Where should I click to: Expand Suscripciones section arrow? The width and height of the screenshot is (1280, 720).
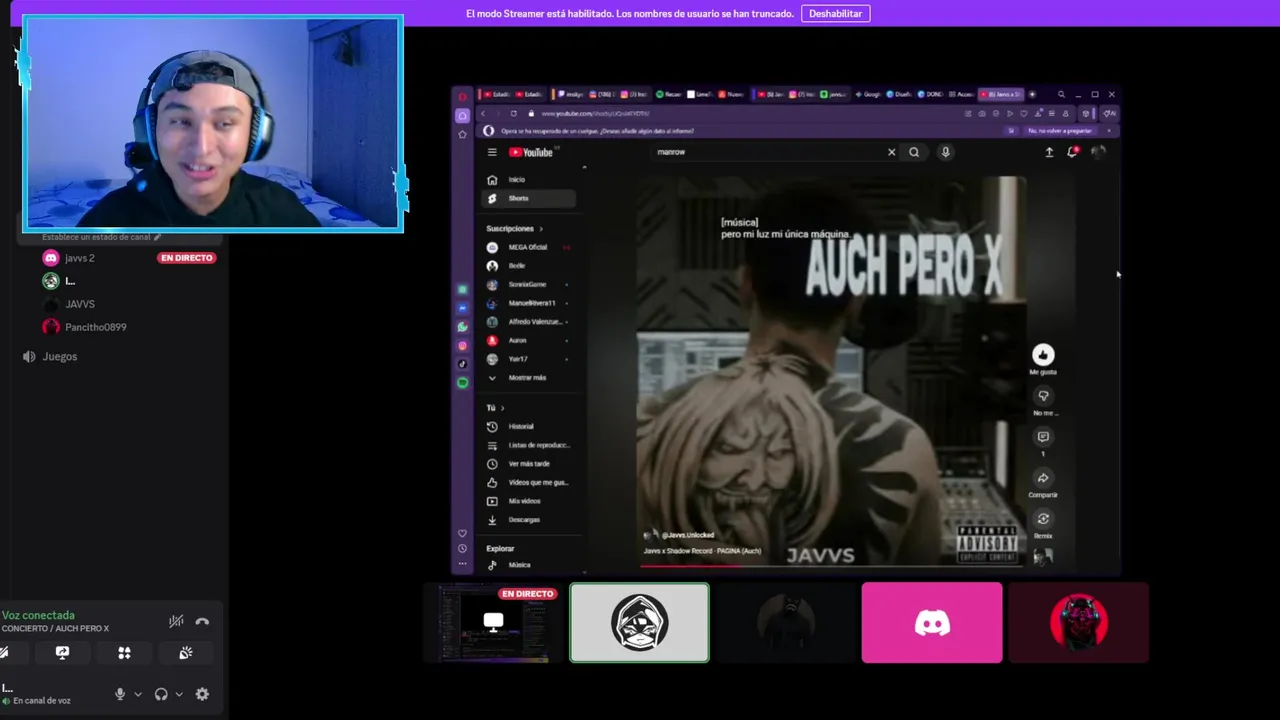coord(541,229)
